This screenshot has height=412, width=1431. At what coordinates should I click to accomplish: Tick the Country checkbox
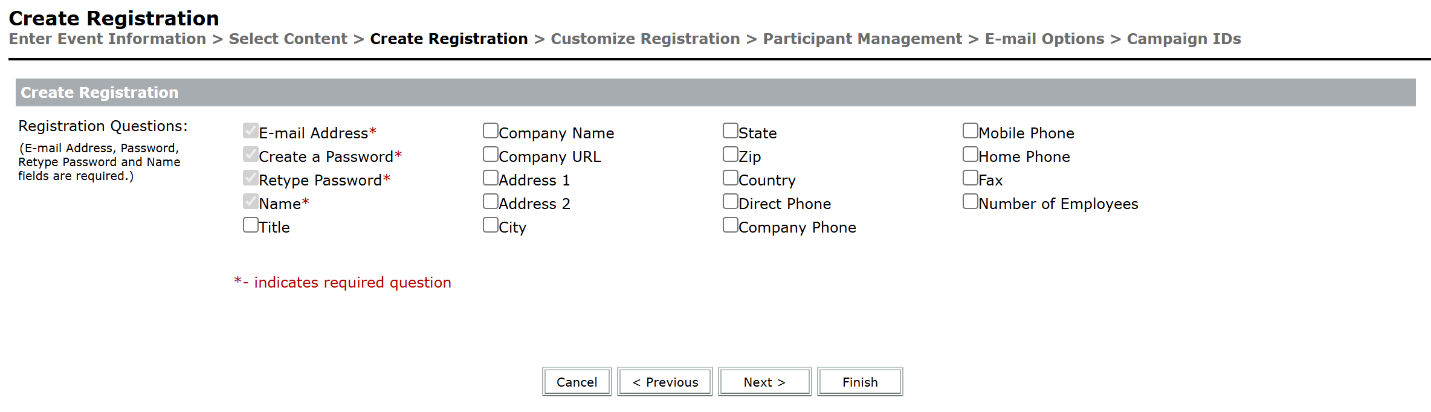click(x=731, y=178)
